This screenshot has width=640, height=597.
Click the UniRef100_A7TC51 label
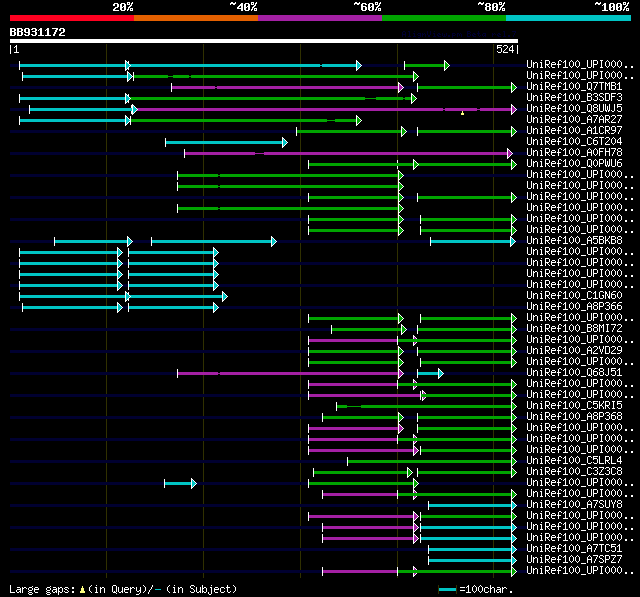574,549
